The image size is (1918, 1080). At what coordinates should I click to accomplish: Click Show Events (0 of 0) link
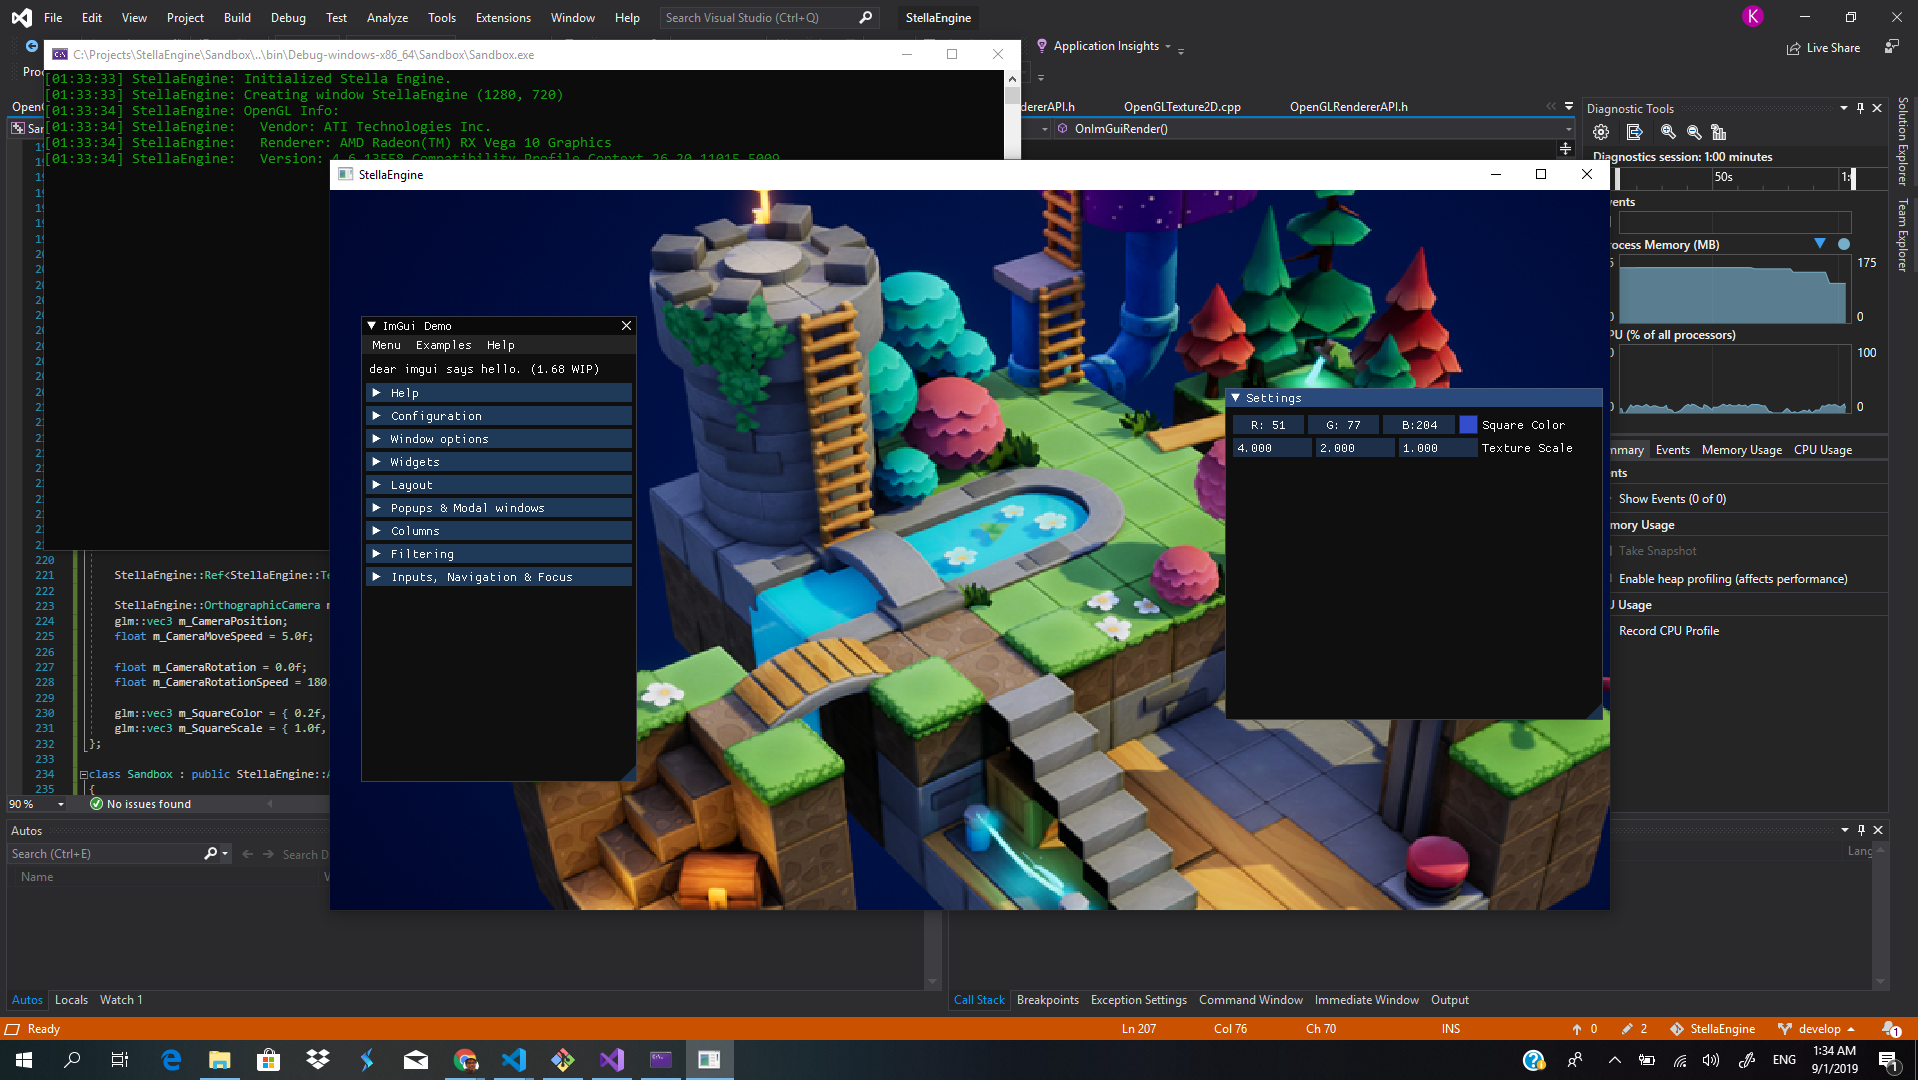tap(1672, 499)
